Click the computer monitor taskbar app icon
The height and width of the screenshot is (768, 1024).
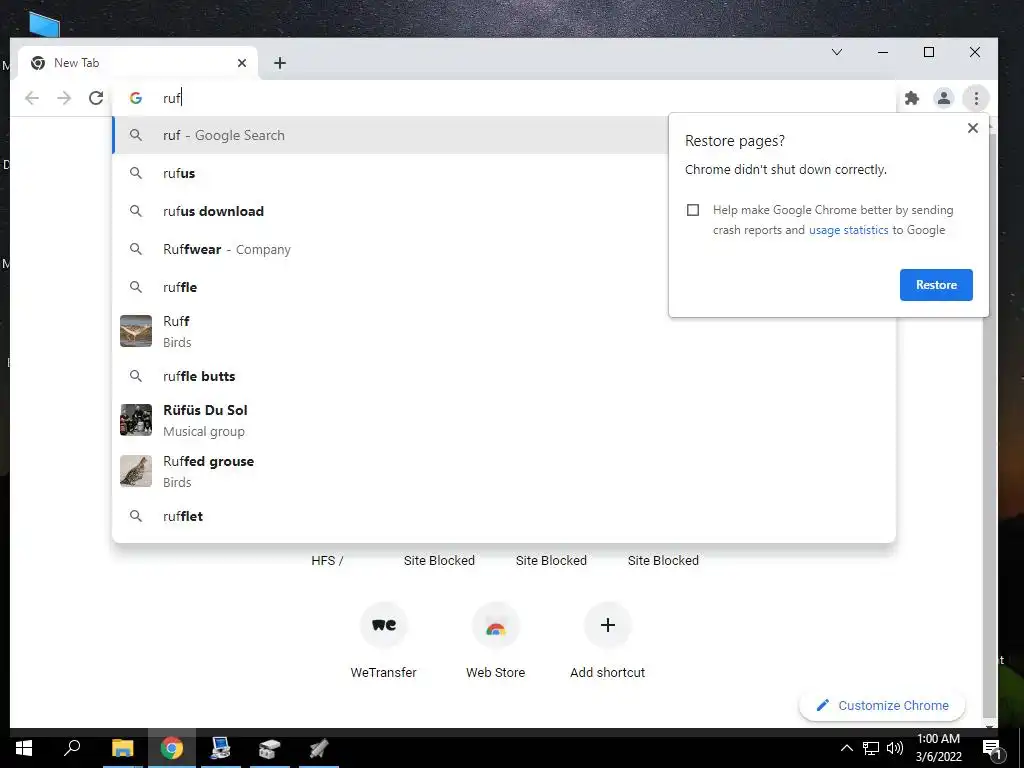tap(221, 748)
